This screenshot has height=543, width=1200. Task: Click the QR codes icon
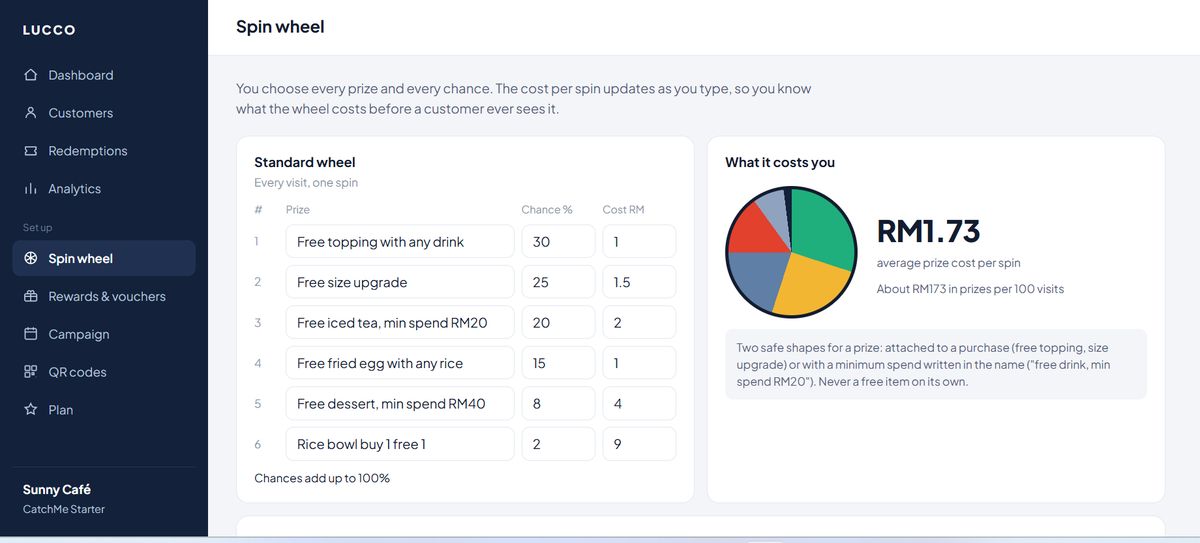[x=30, y=372]
